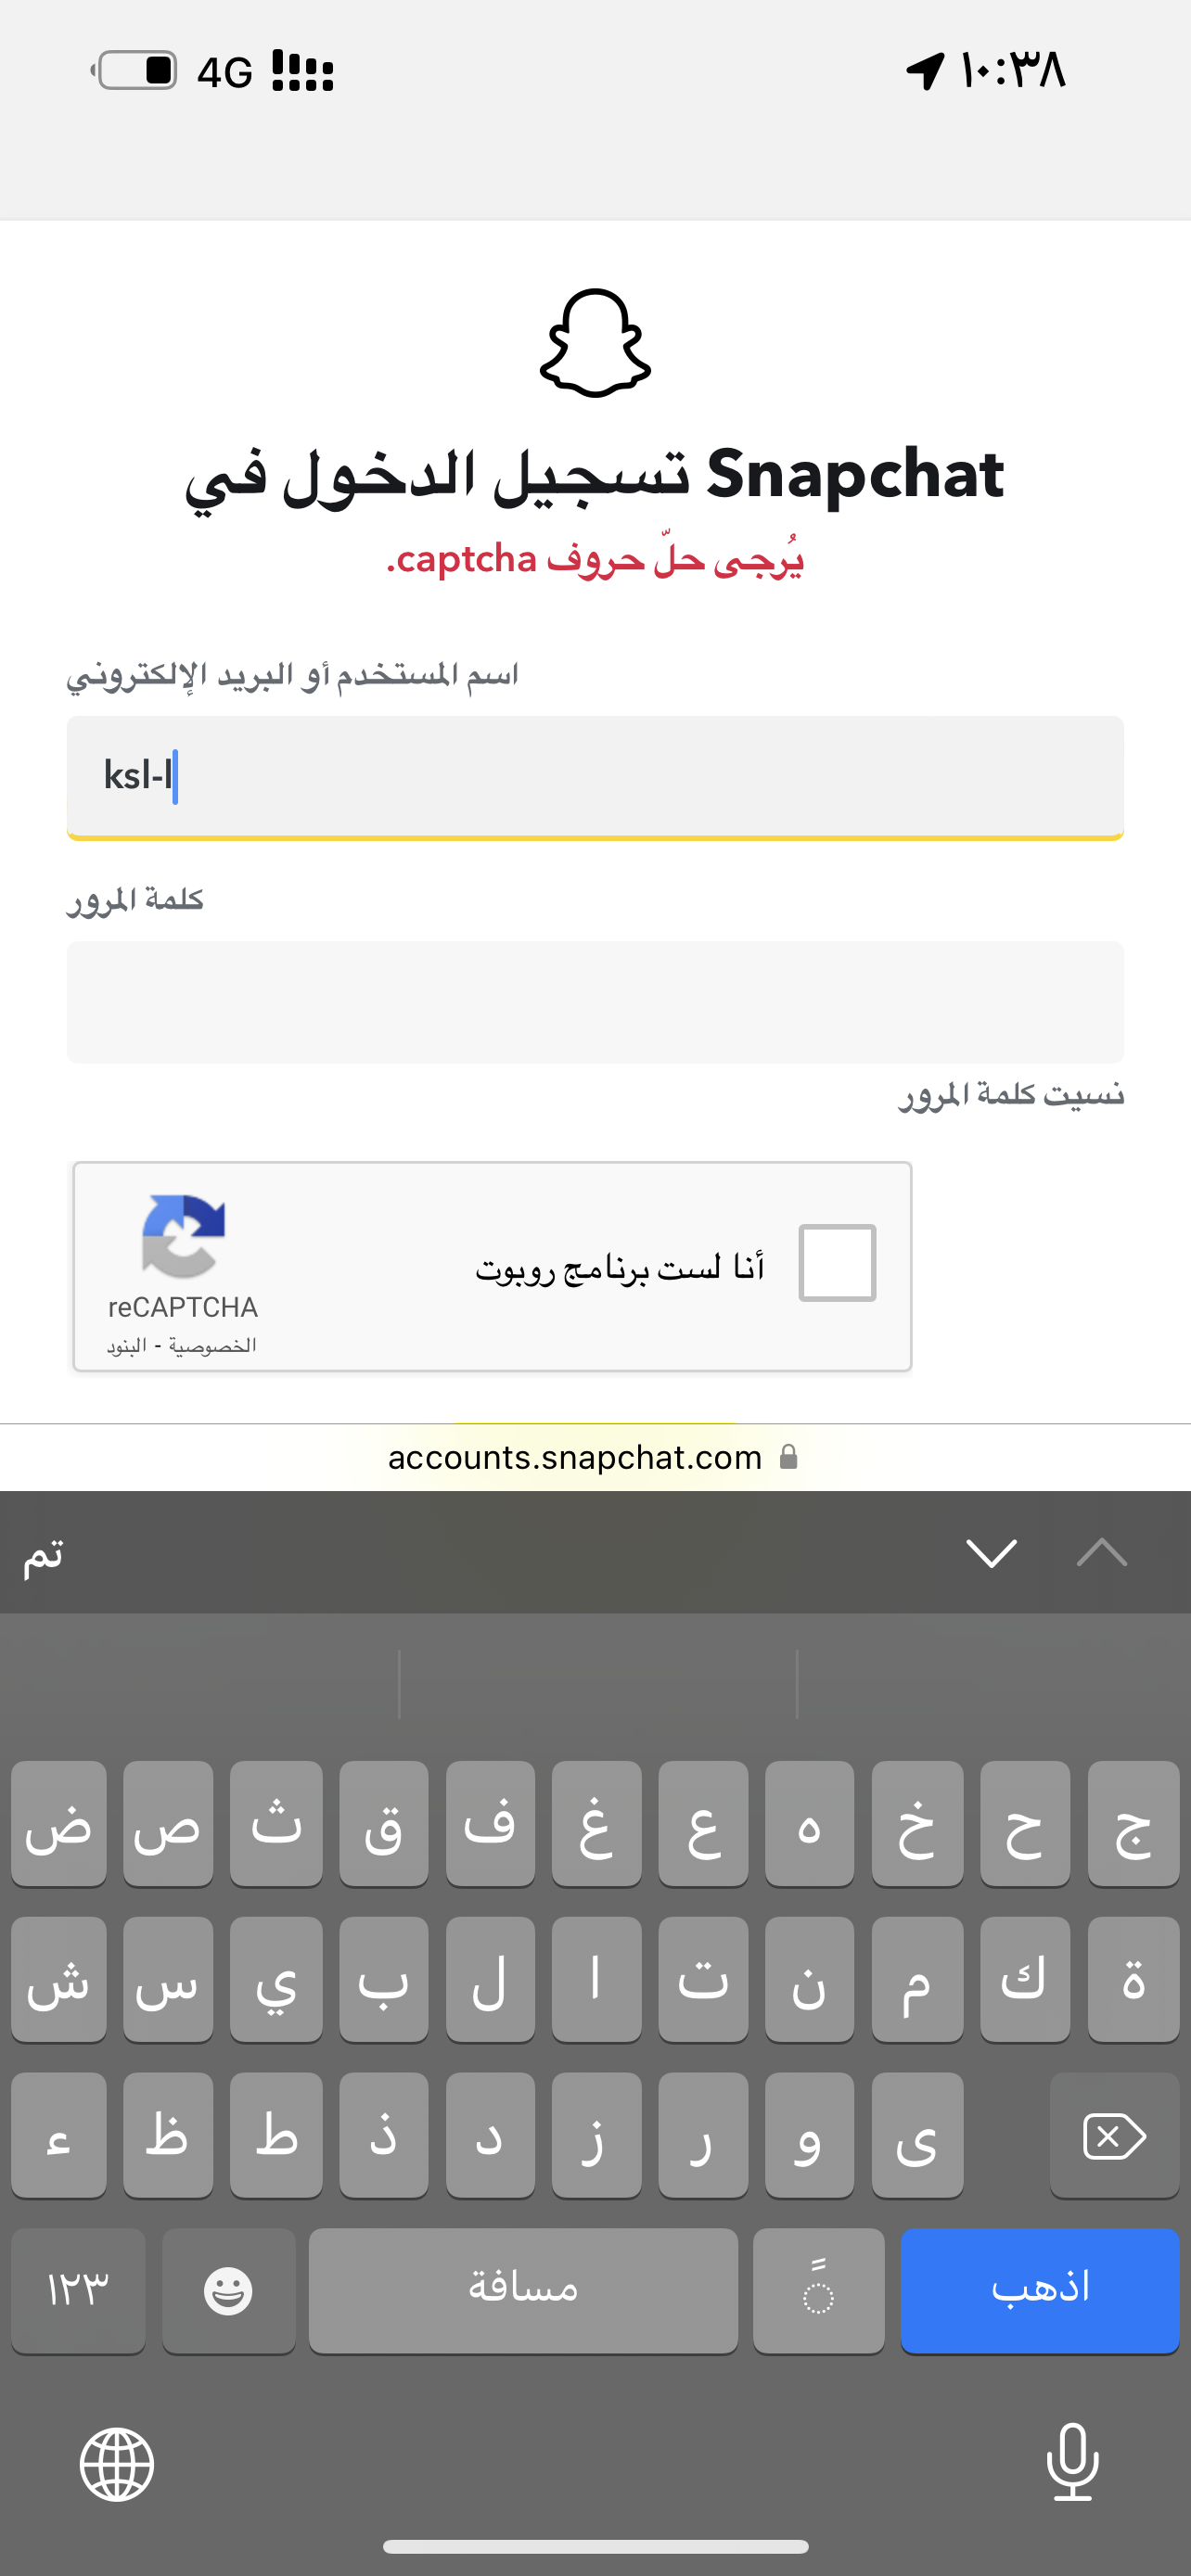Switch to the ١٢٣ numbers keyboard
Viewport: 1191px width, 2576px height.
[78, 2290]
